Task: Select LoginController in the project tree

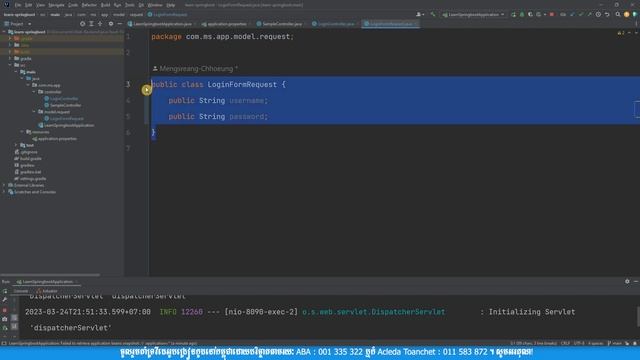Action: pyautogui.click(x=61, y=98)
